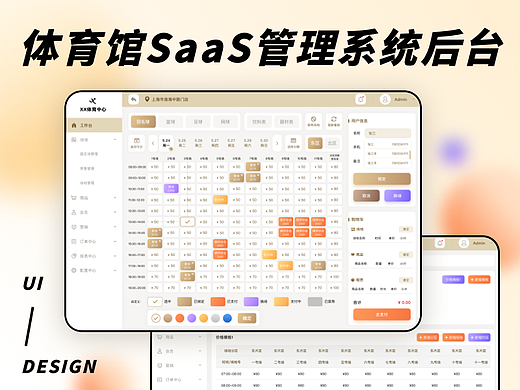This screenshot has width=520, height=390.
Task: Click the purple 换场 button in user panel
Action: pos(397,196)
